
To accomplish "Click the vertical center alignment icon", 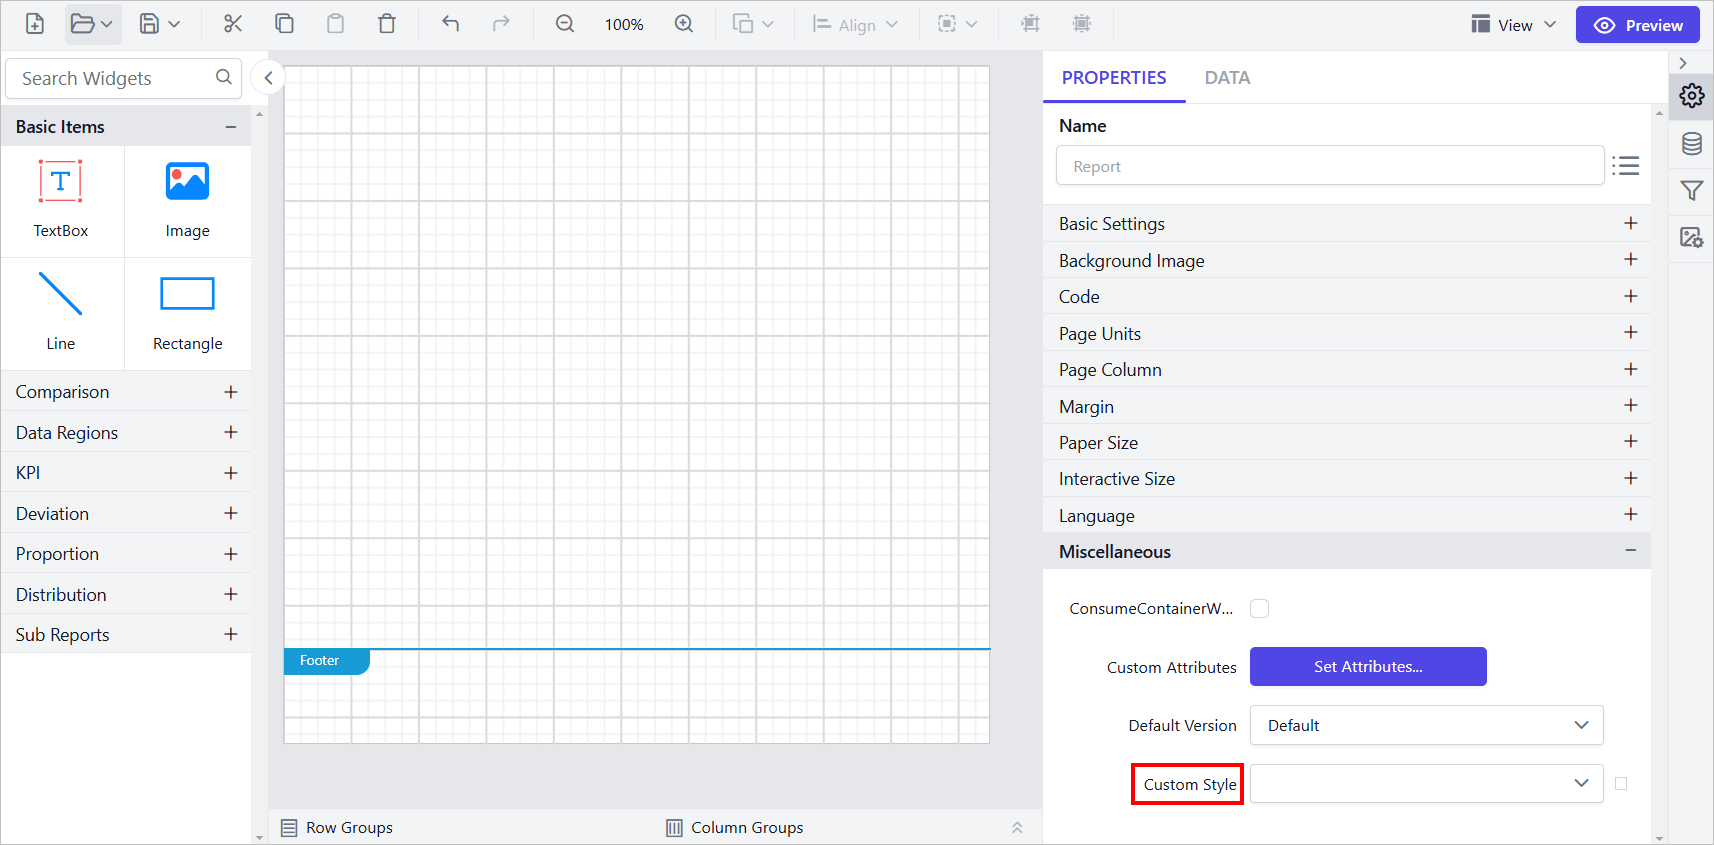I will click(1081, 24).
